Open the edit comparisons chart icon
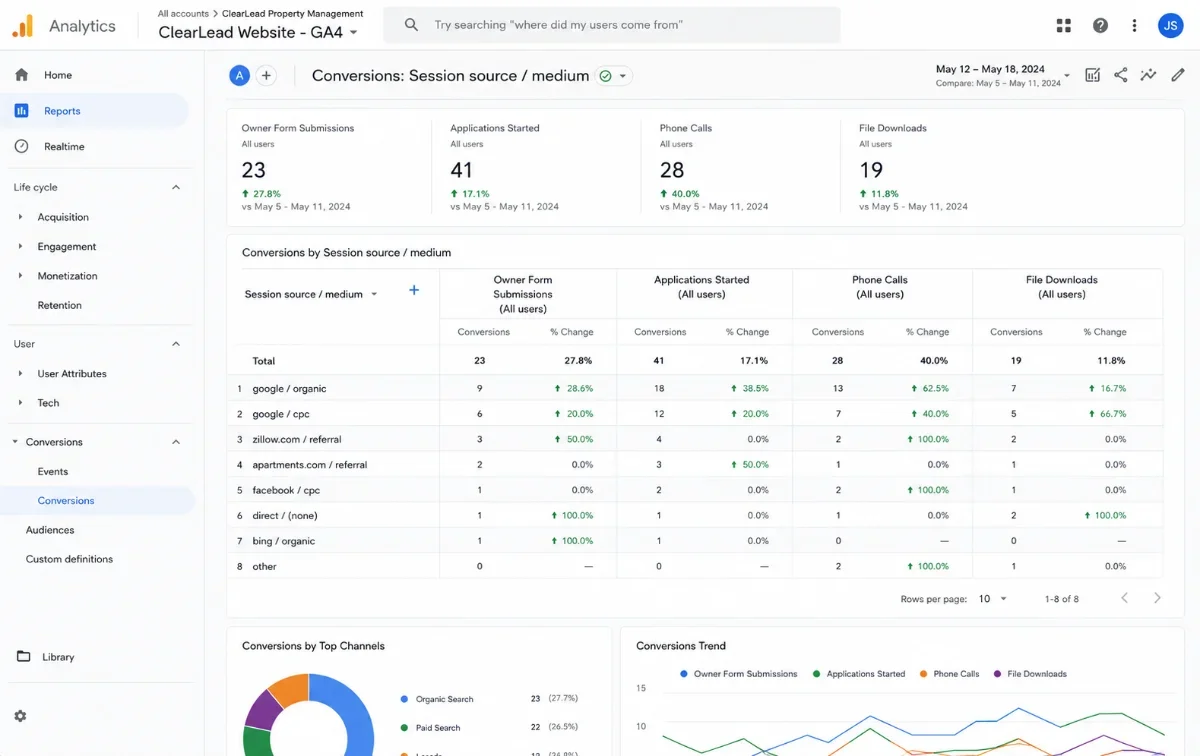 (x=1093, y=75)
